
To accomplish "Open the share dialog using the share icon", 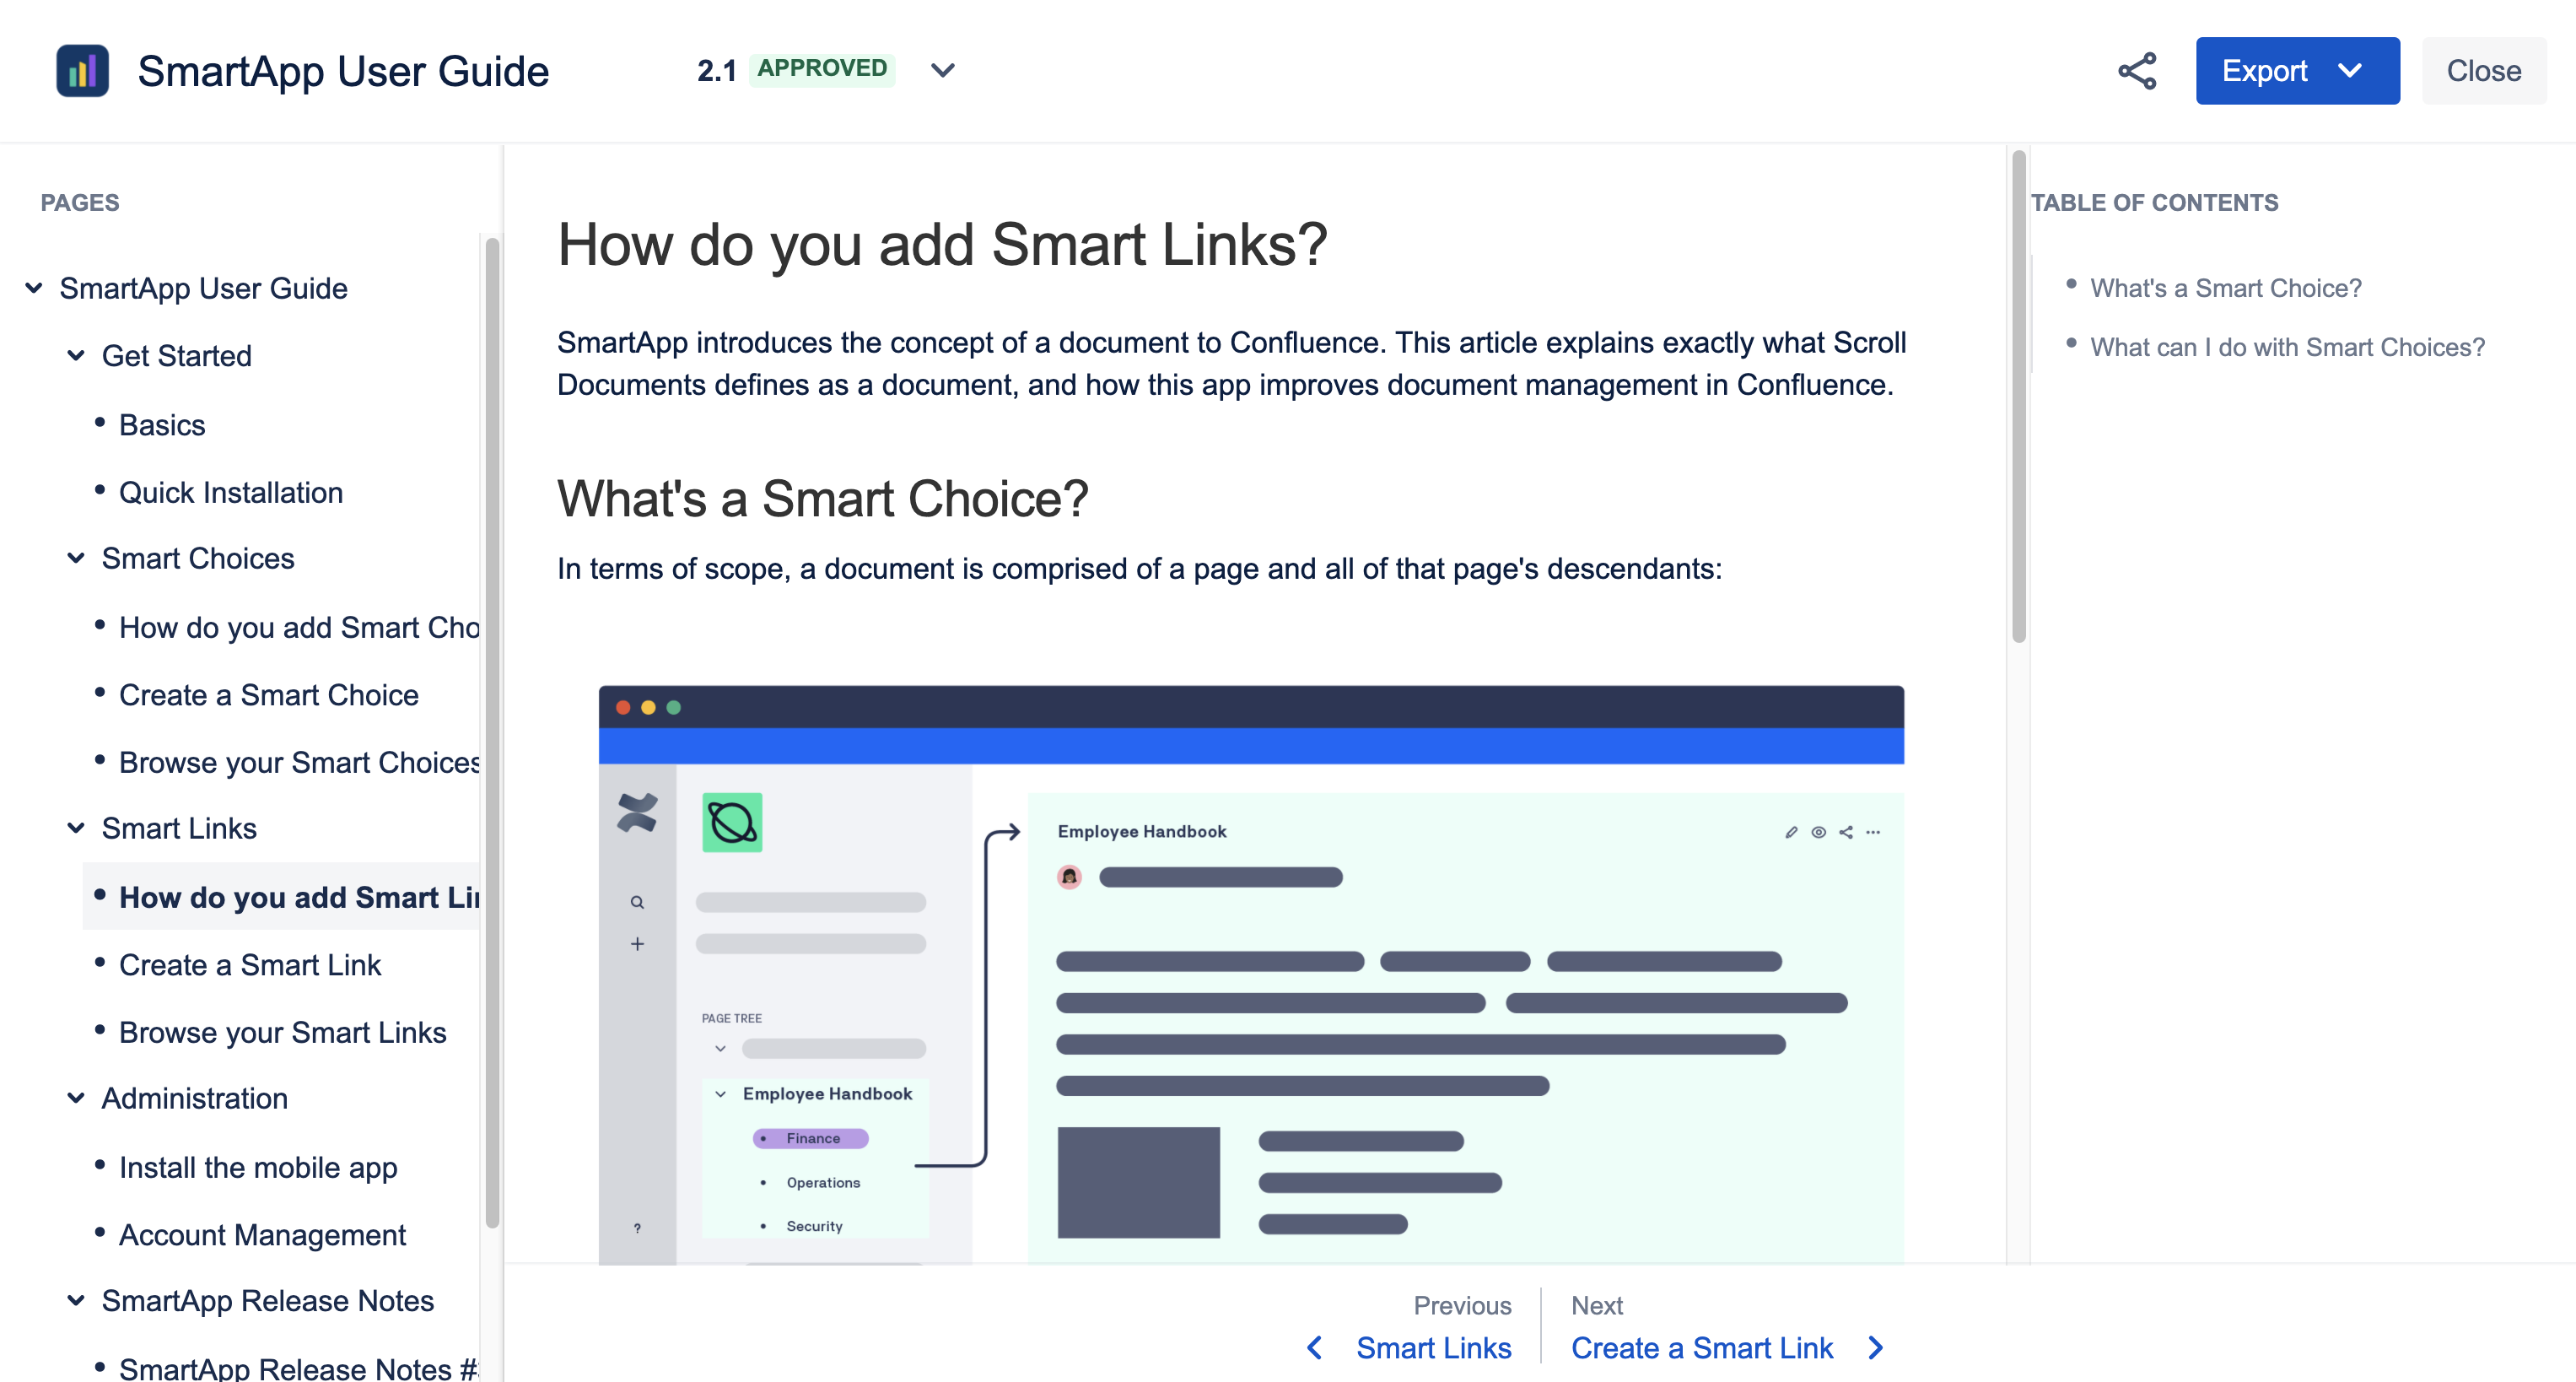I will point(2136,70).
